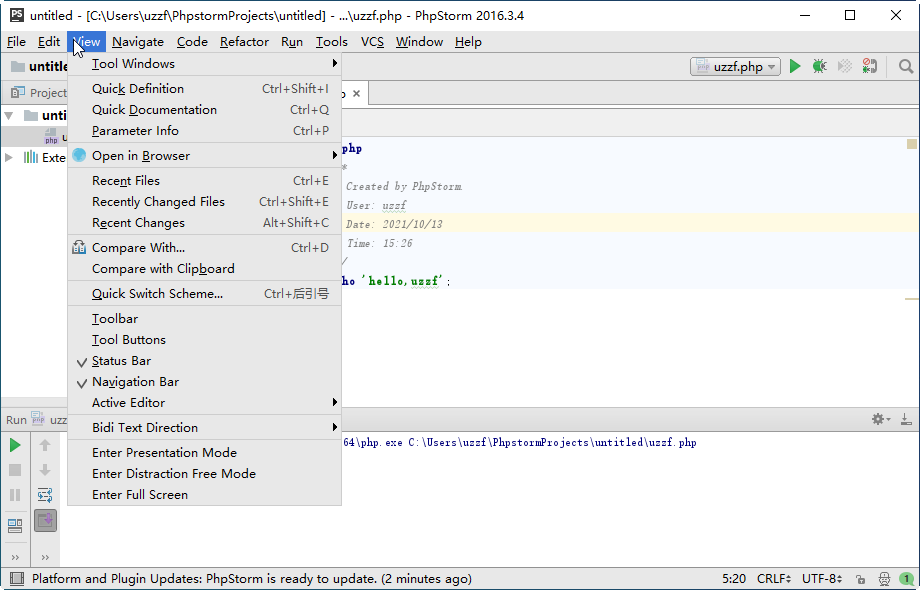Choose Enter Distraction Free Mode

(x=204, y=474)
